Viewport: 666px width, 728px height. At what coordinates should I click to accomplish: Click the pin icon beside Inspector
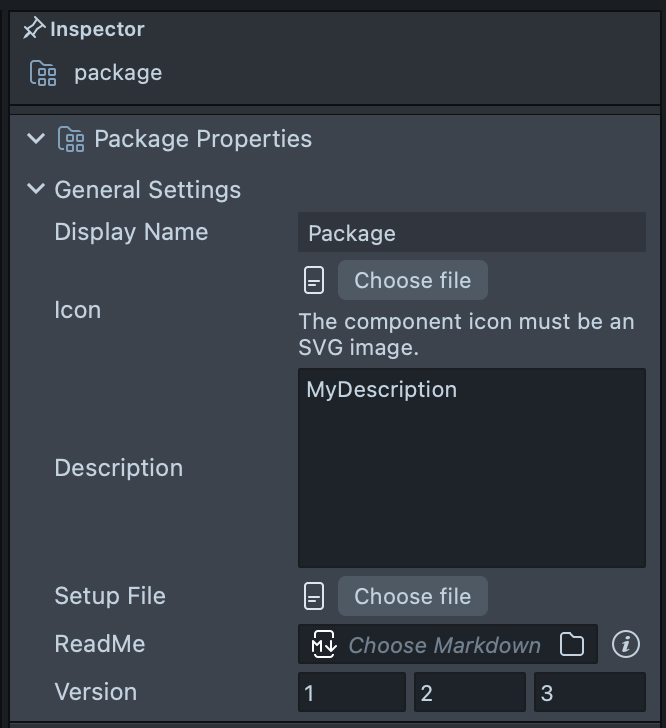tap(34, 29)
